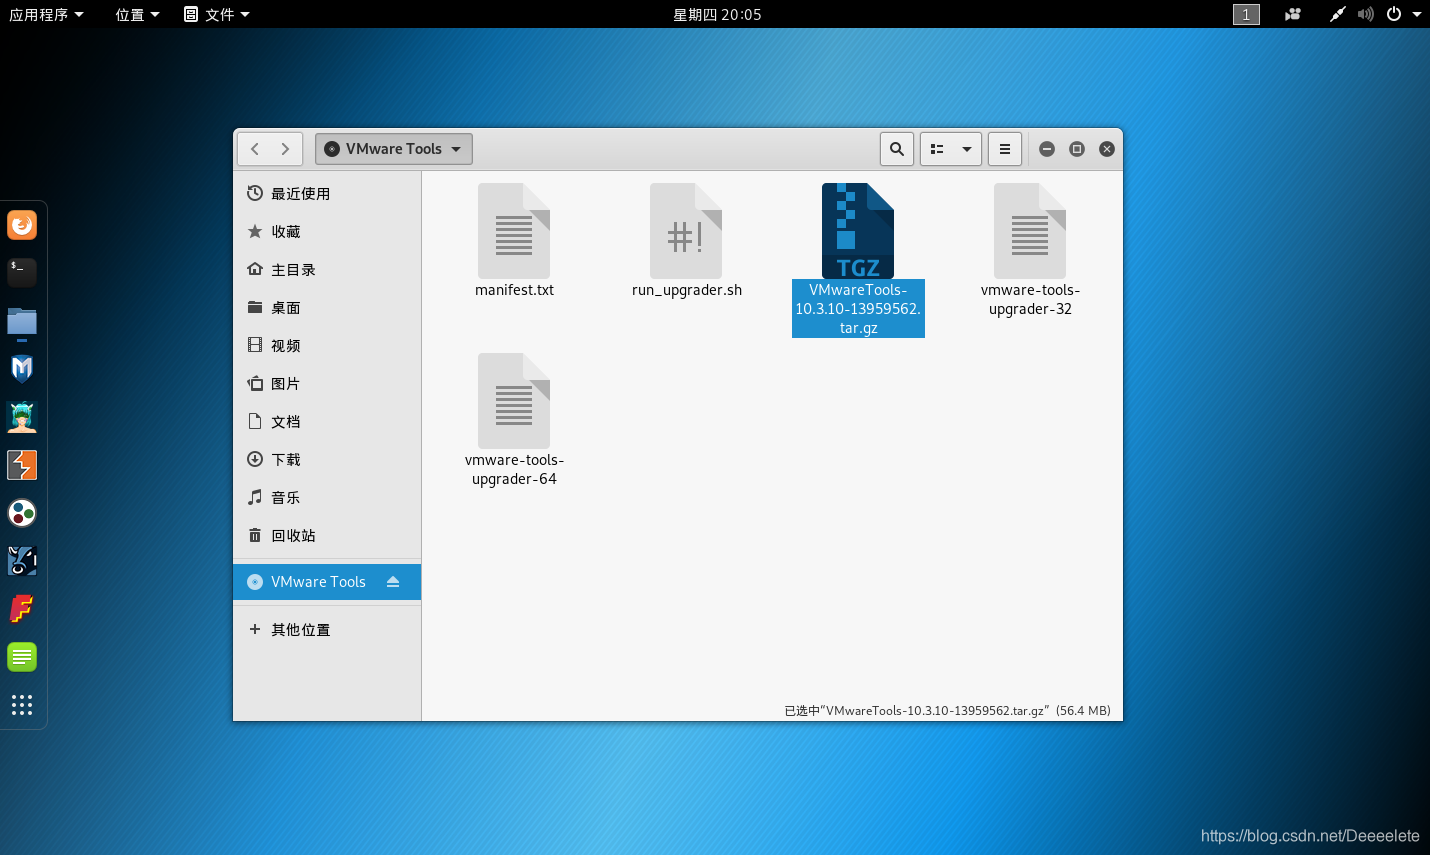Screen dimensions: 1430x855
Task: Expand system menu arrow in top bar
Action: (x=1417, y=14)
